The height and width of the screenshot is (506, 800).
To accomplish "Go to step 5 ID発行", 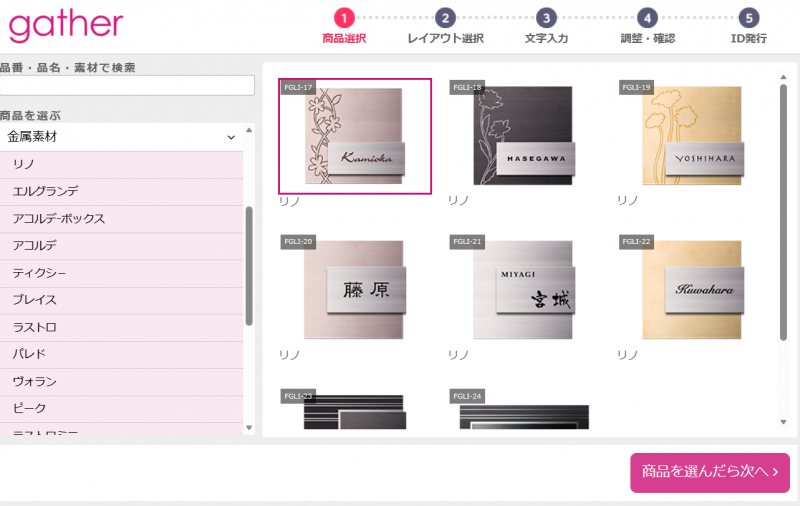I will pos(749,18).
